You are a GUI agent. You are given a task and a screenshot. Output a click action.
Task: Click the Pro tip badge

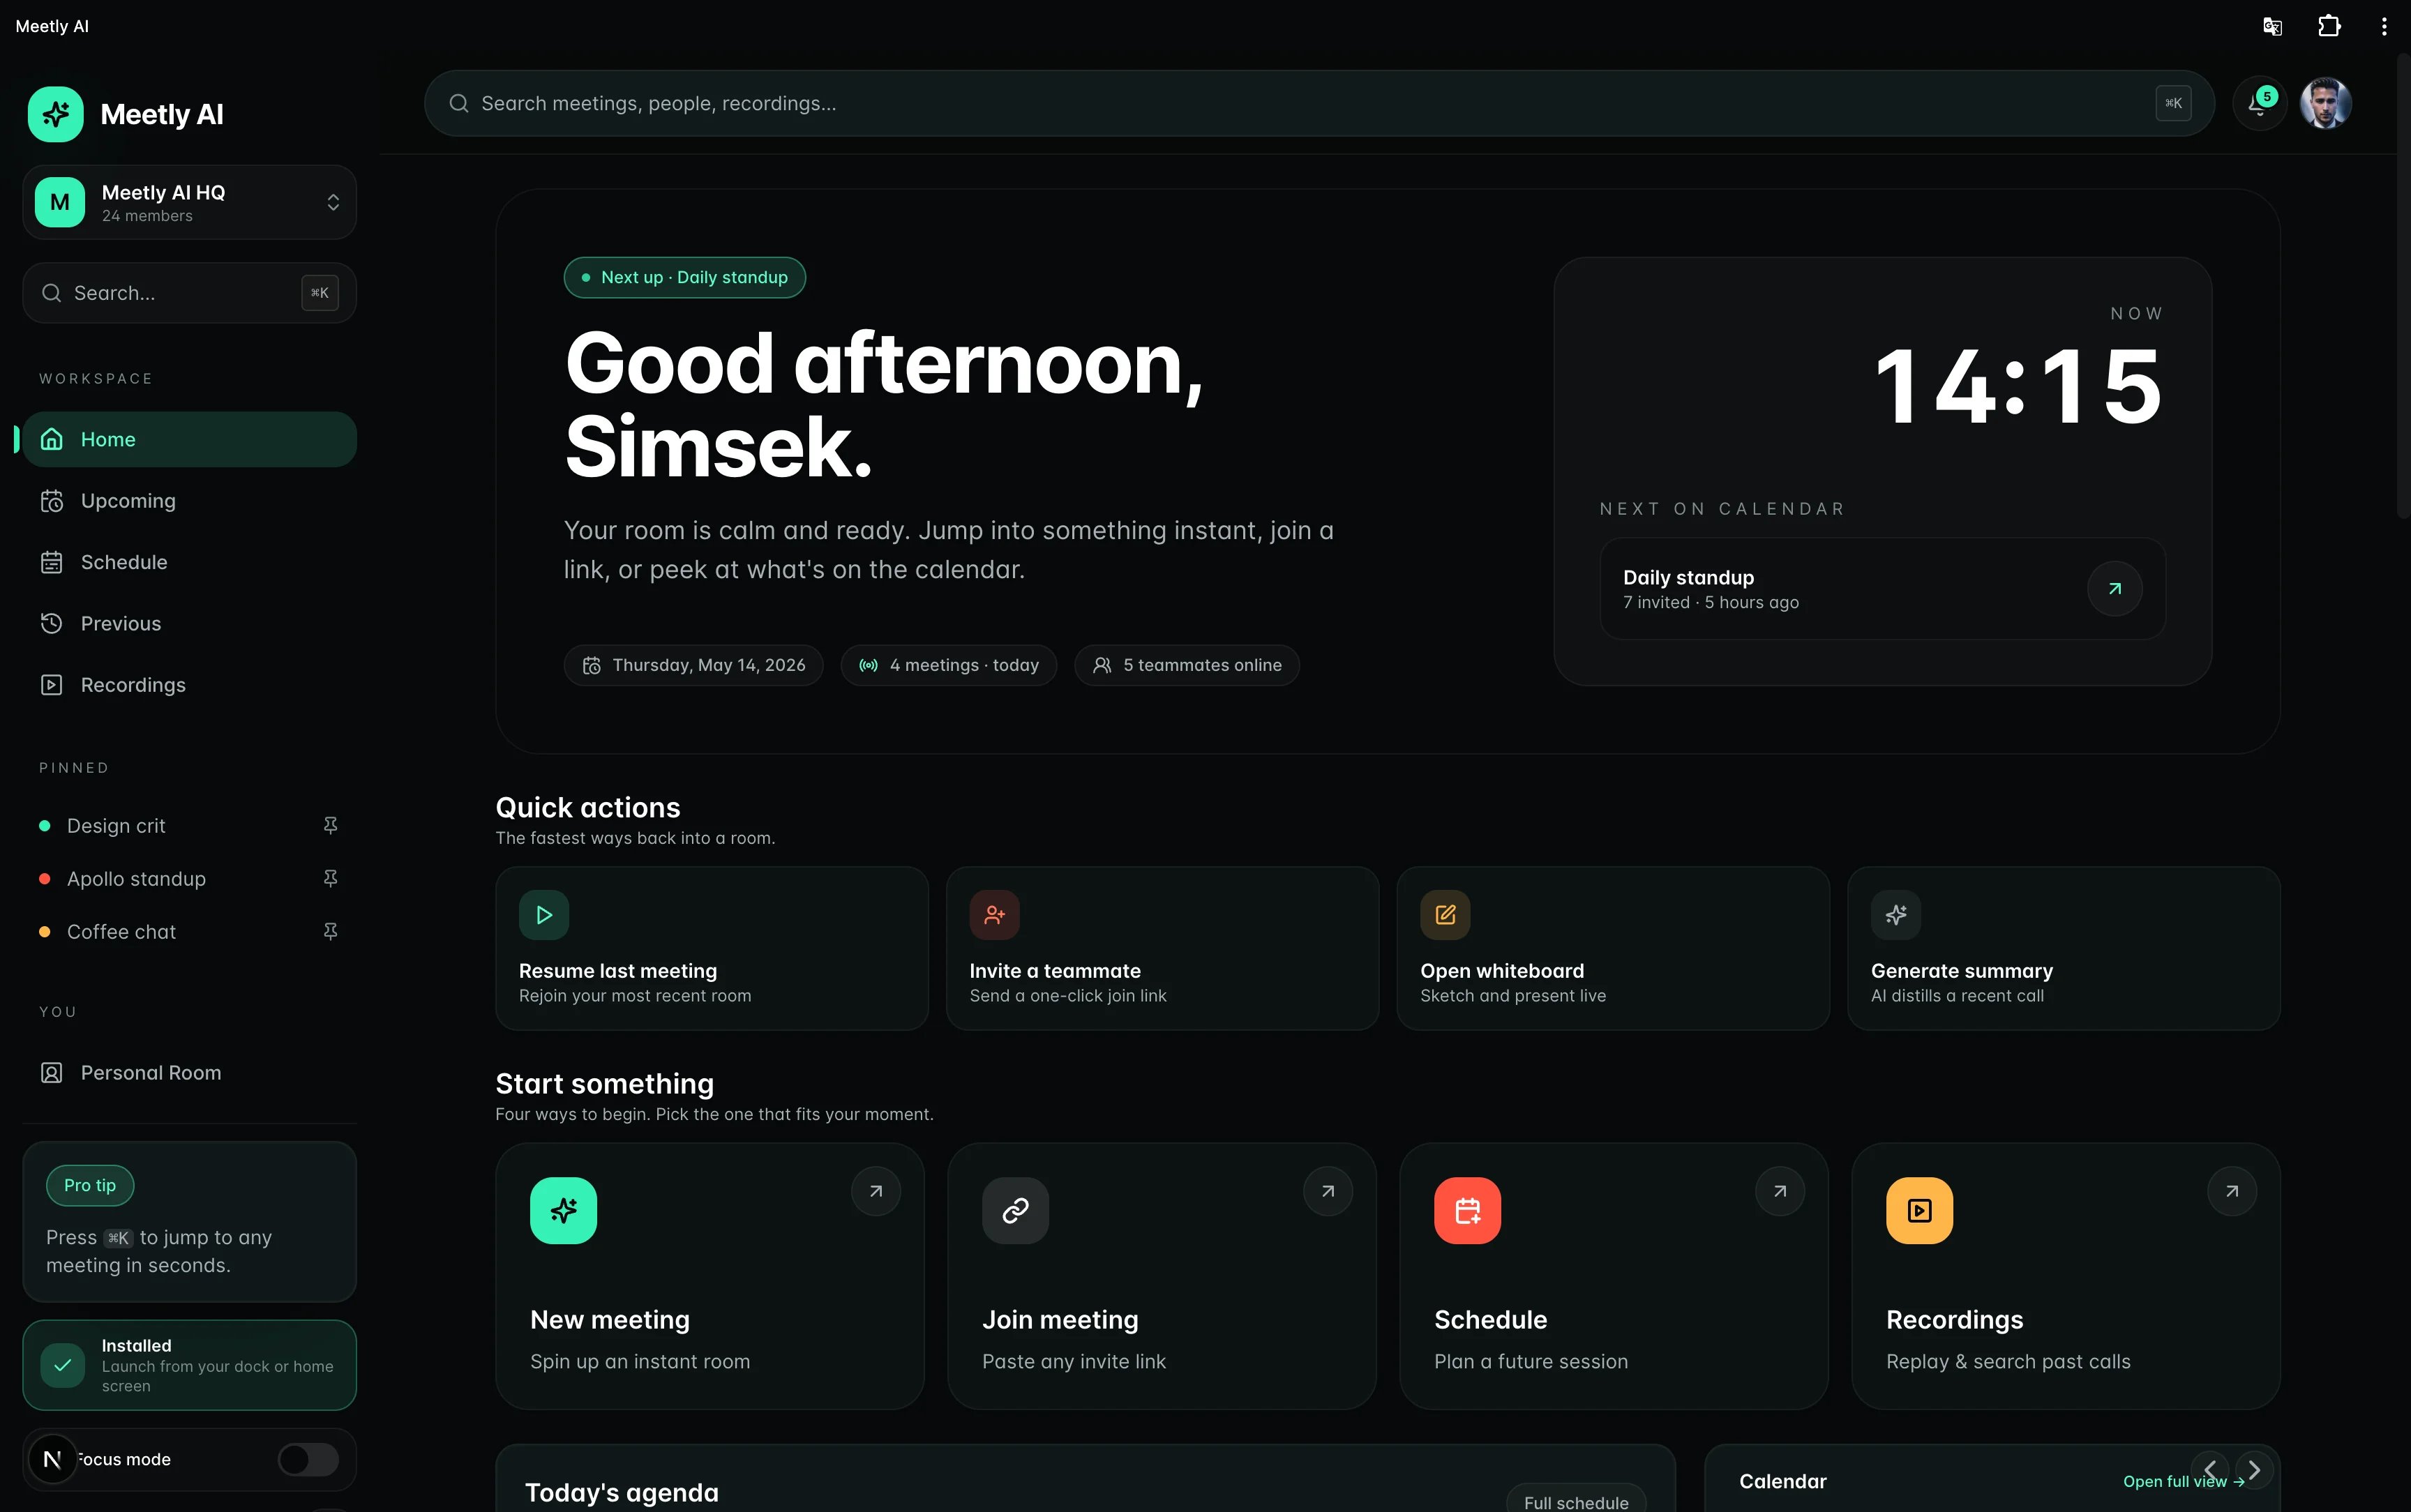pyautogui.click(x=90, y=1185)
